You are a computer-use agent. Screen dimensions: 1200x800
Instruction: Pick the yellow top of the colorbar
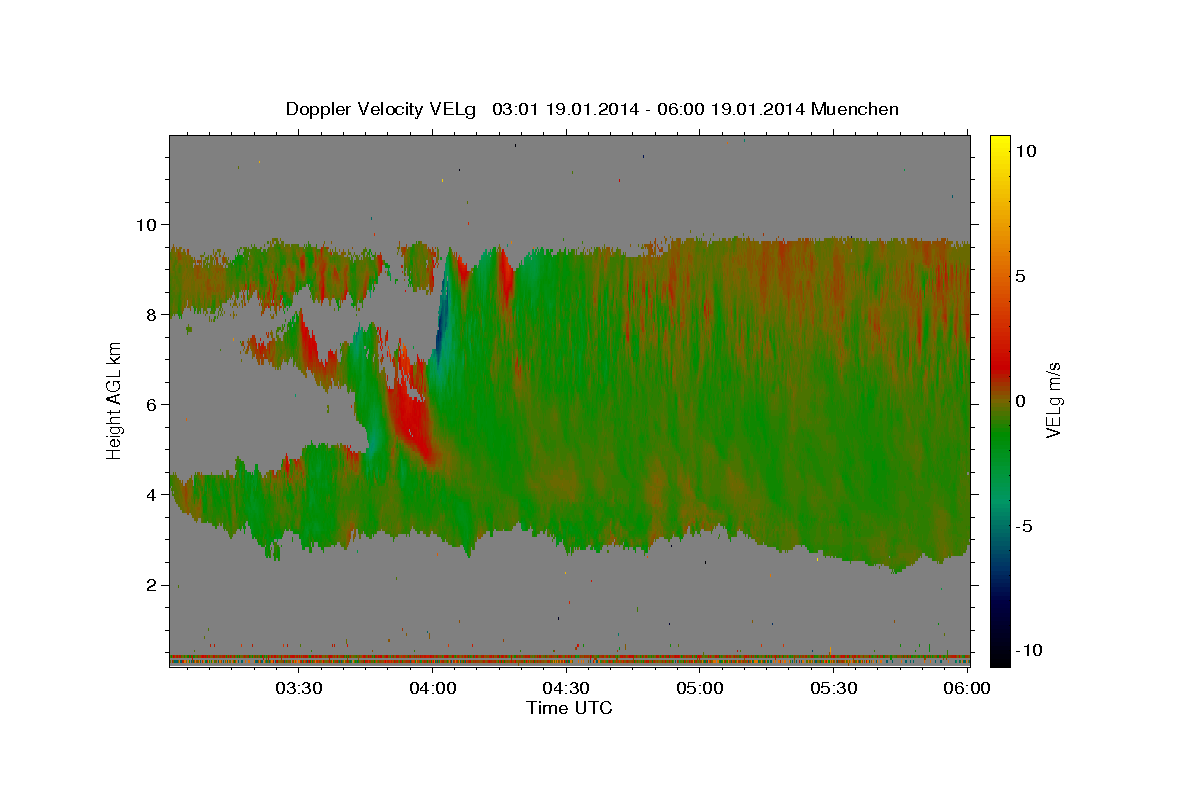999,142
